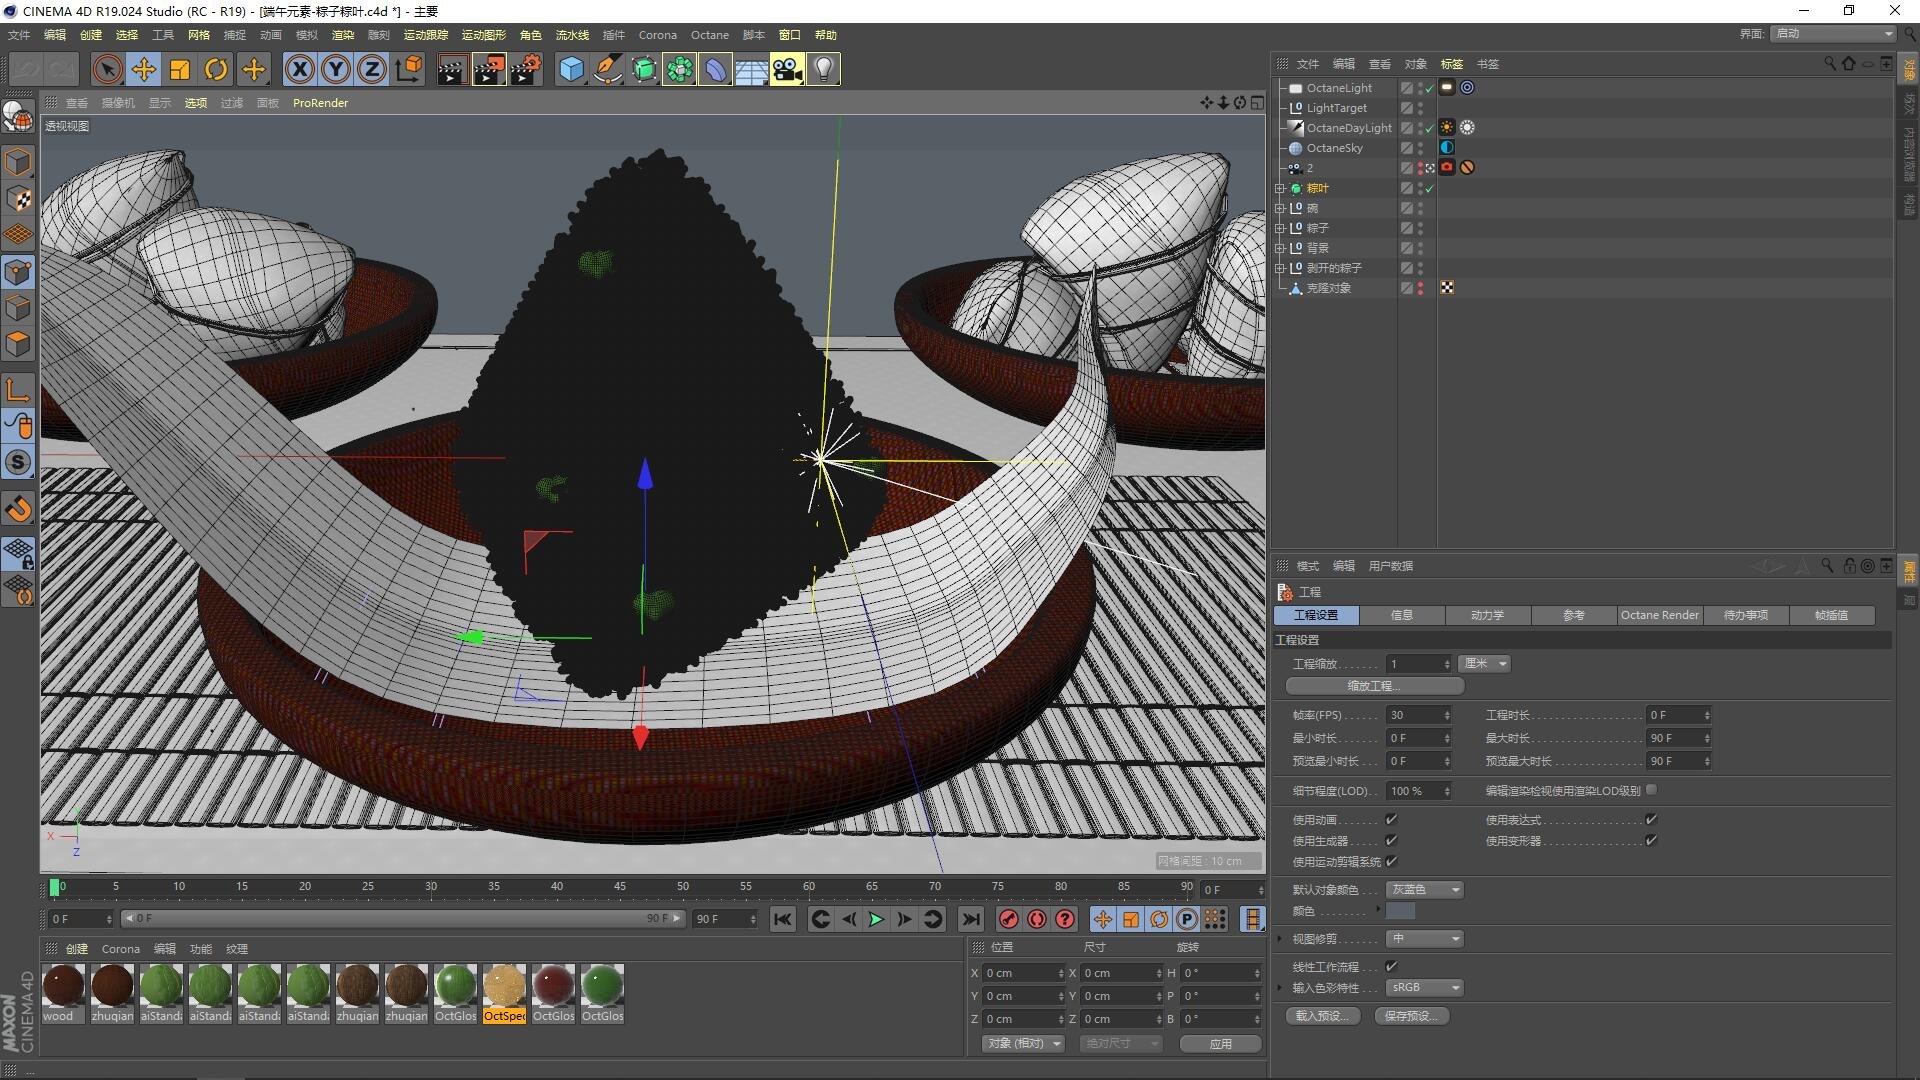
Task: Switch to the 动力学 tab
Action: pyautogui.click(x=1487, y=615)
